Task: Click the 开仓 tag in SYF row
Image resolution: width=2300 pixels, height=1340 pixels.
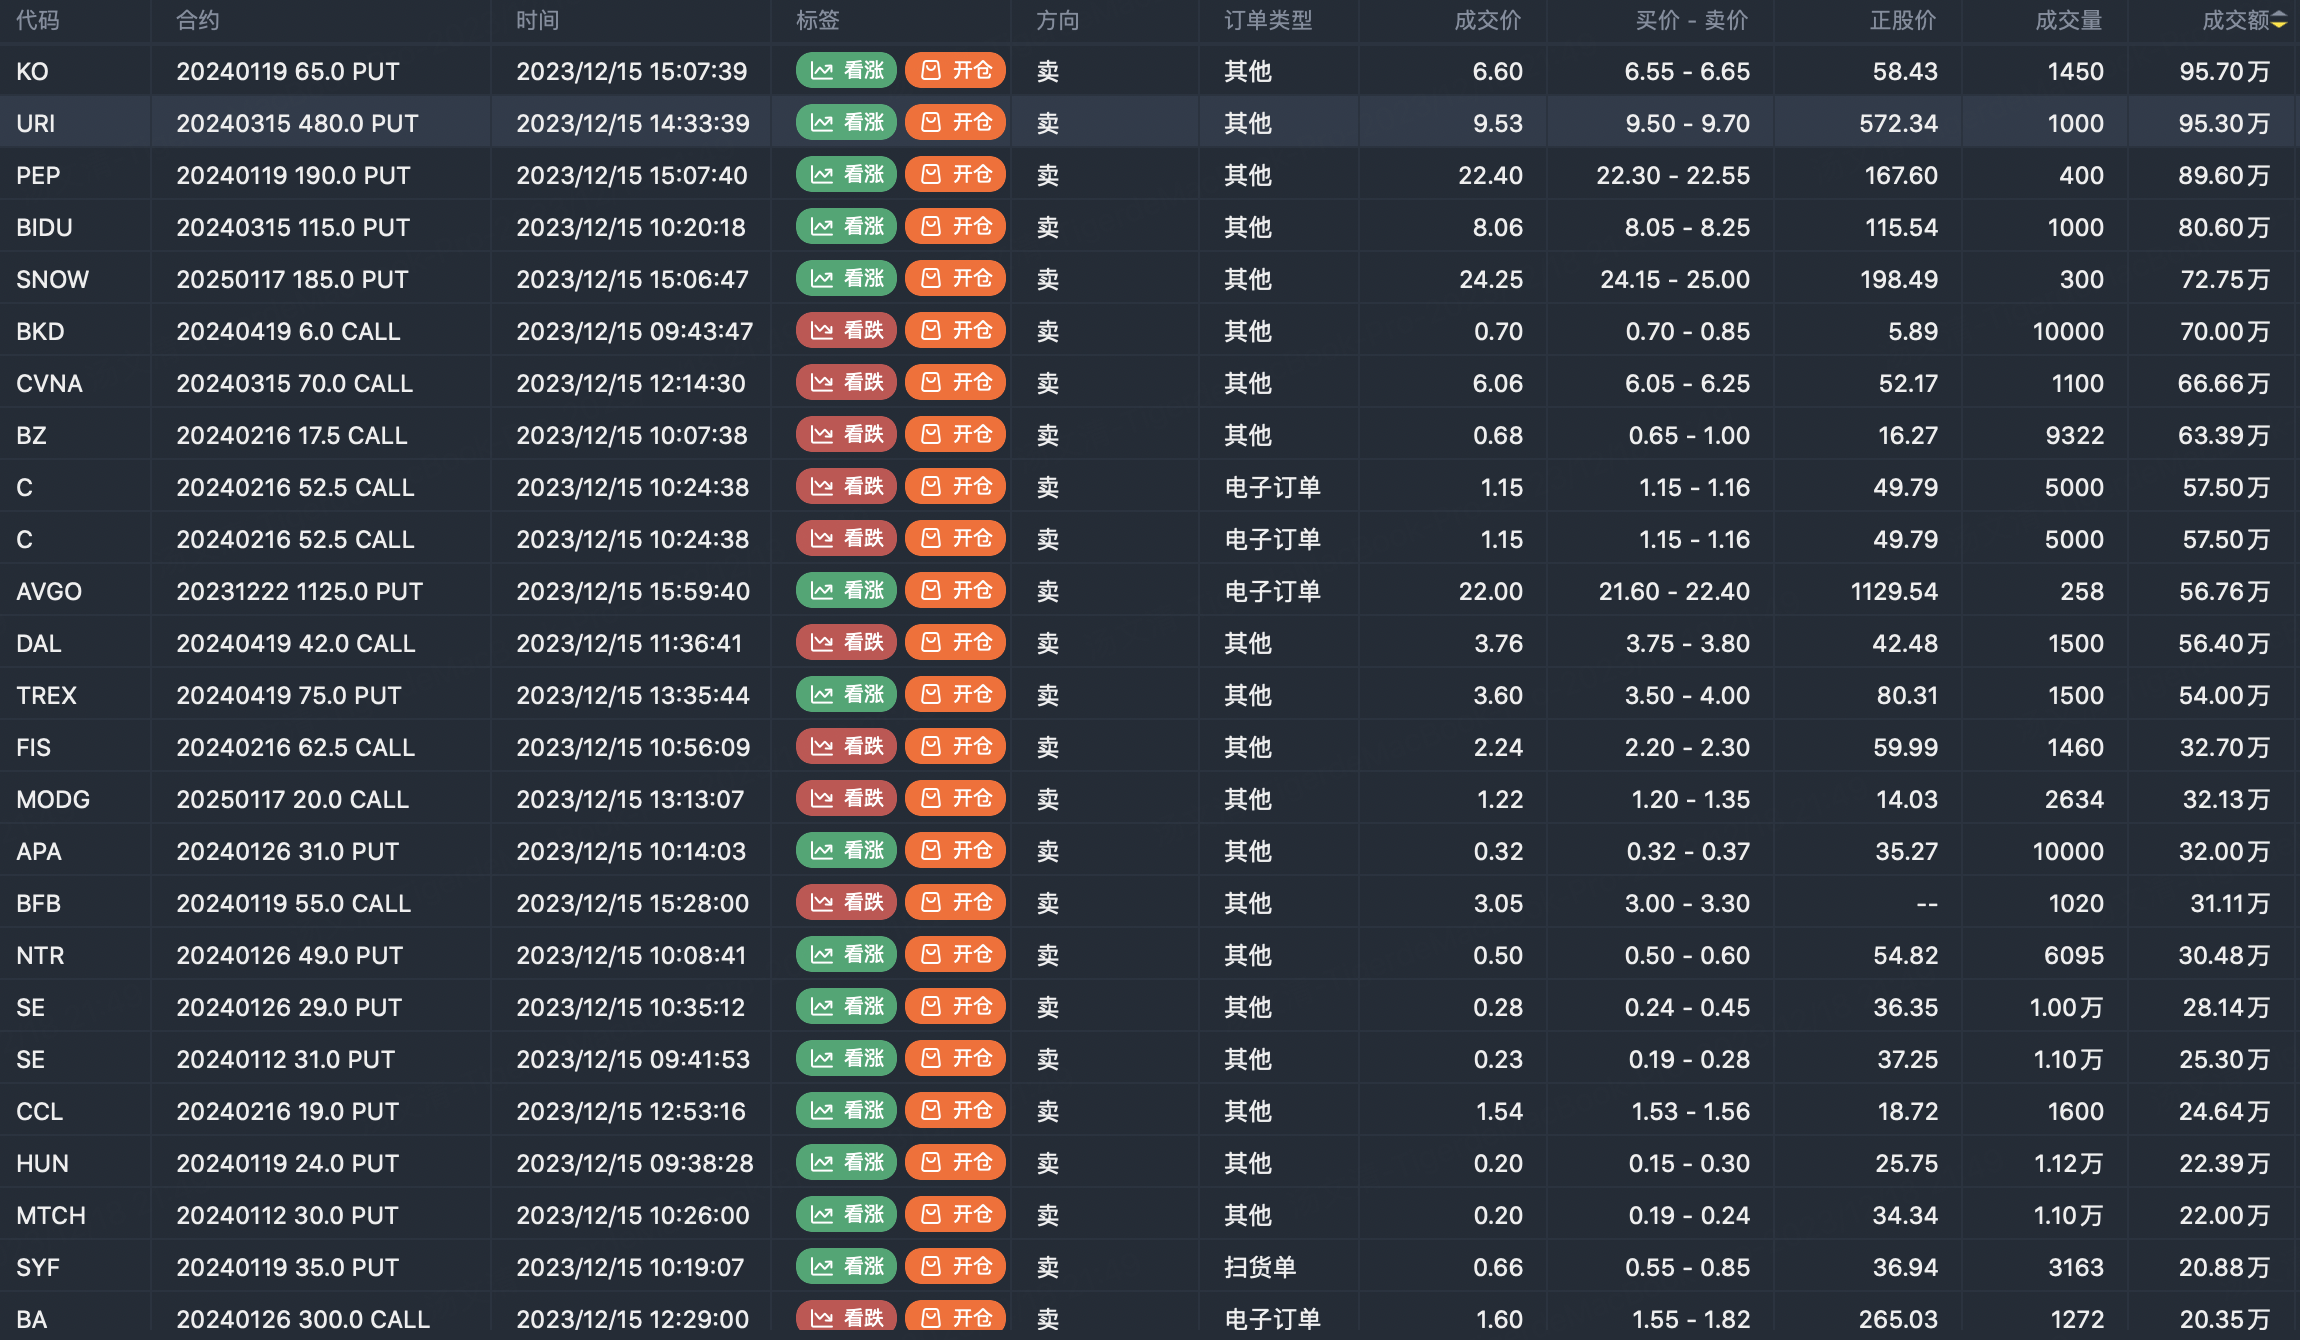Action: click(x=955, y=1267)
